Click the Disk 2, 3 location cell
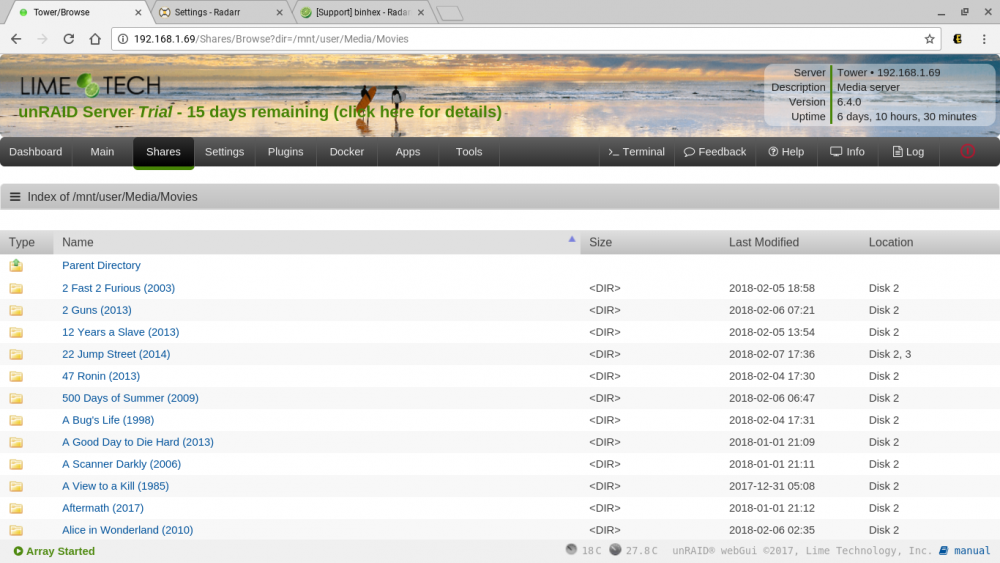Image resolution: width=1000 pixels, height=563 pixels. click(x=890, y=355)
